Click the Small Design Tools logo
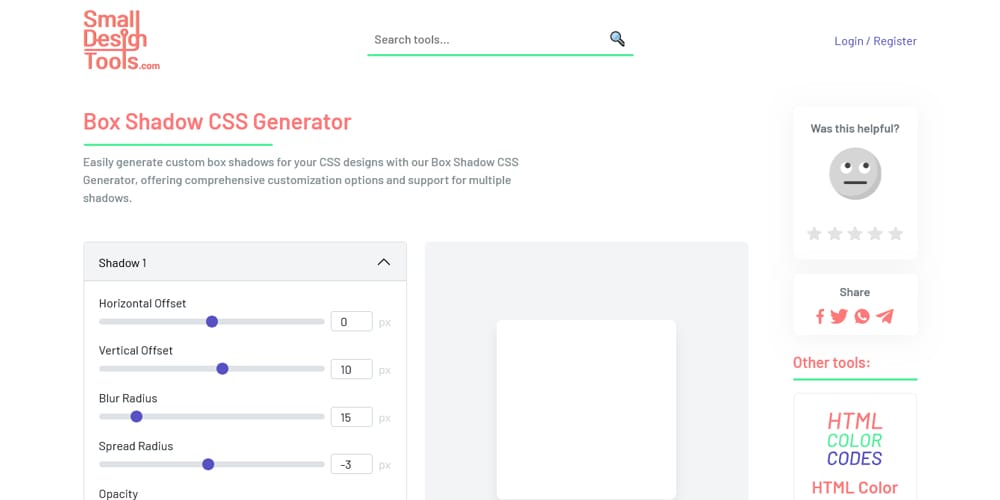This screenshot has height=500, width=1000. (x=121, y=40)
